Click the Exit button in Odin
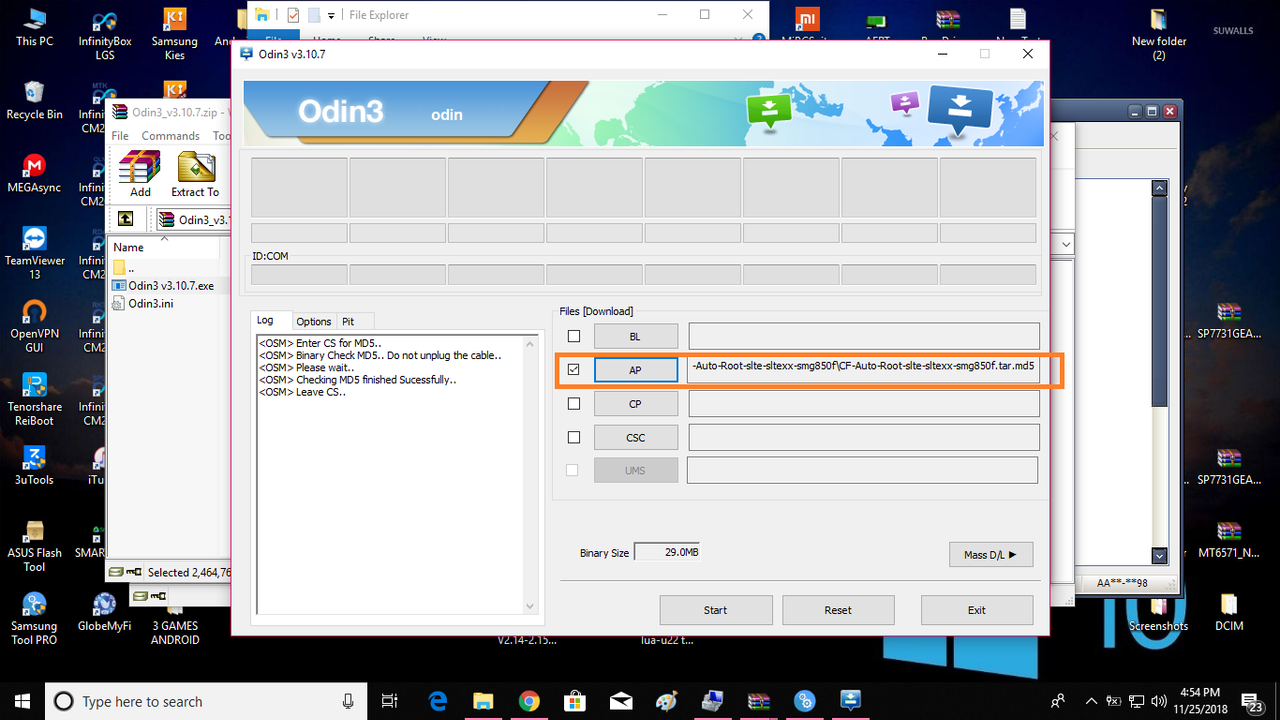The height and width of the screenshot is (720, 1280). coord(977,610)
